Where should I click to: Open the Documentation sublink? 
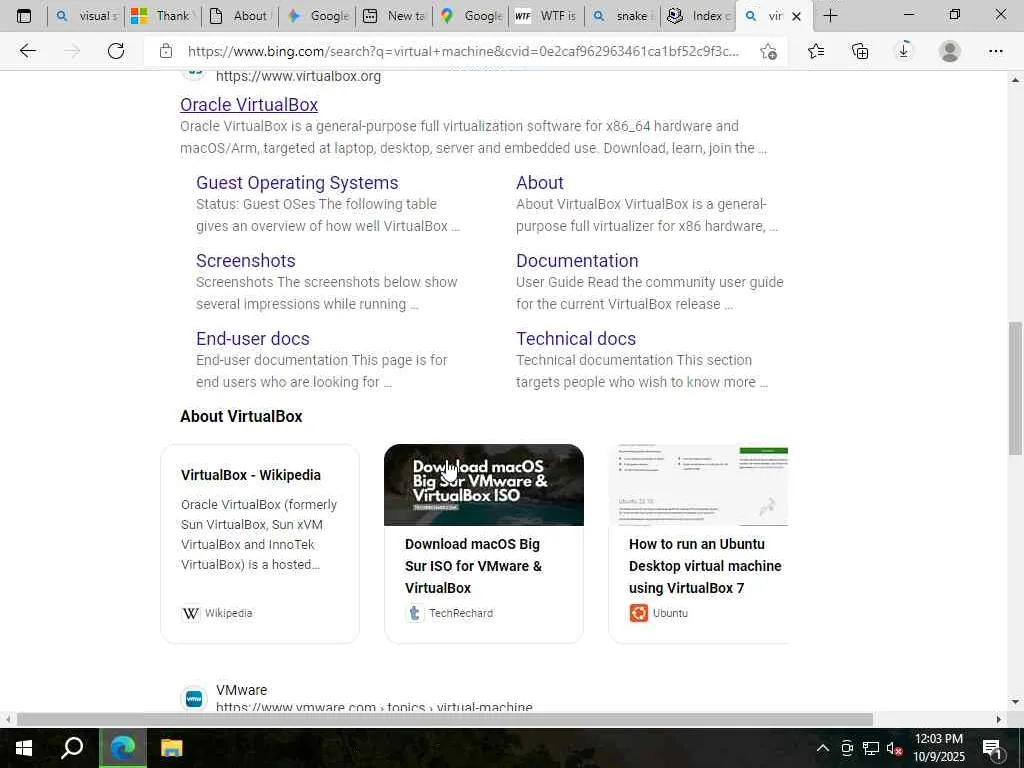pyautogui.click(x=577, y=261)
